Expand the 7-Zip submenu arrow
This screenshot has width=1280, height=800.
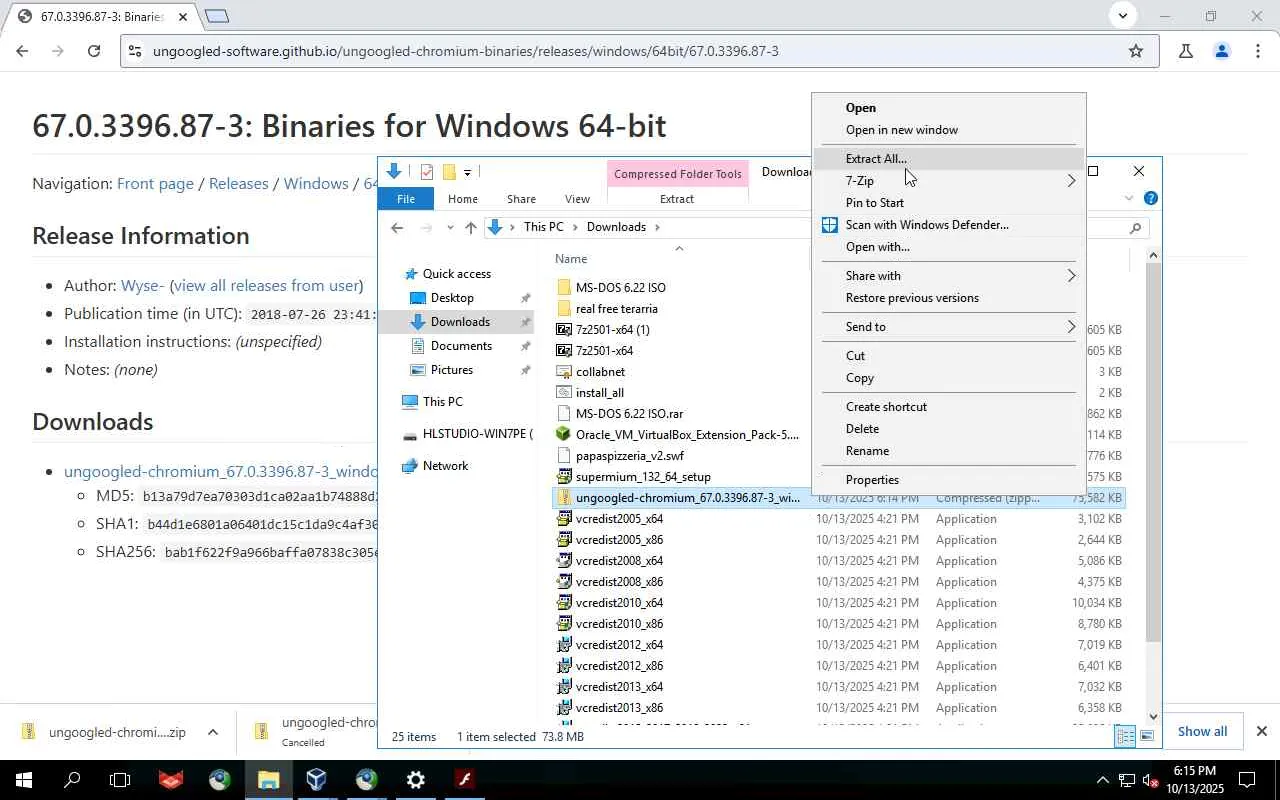coord(1071,181)
